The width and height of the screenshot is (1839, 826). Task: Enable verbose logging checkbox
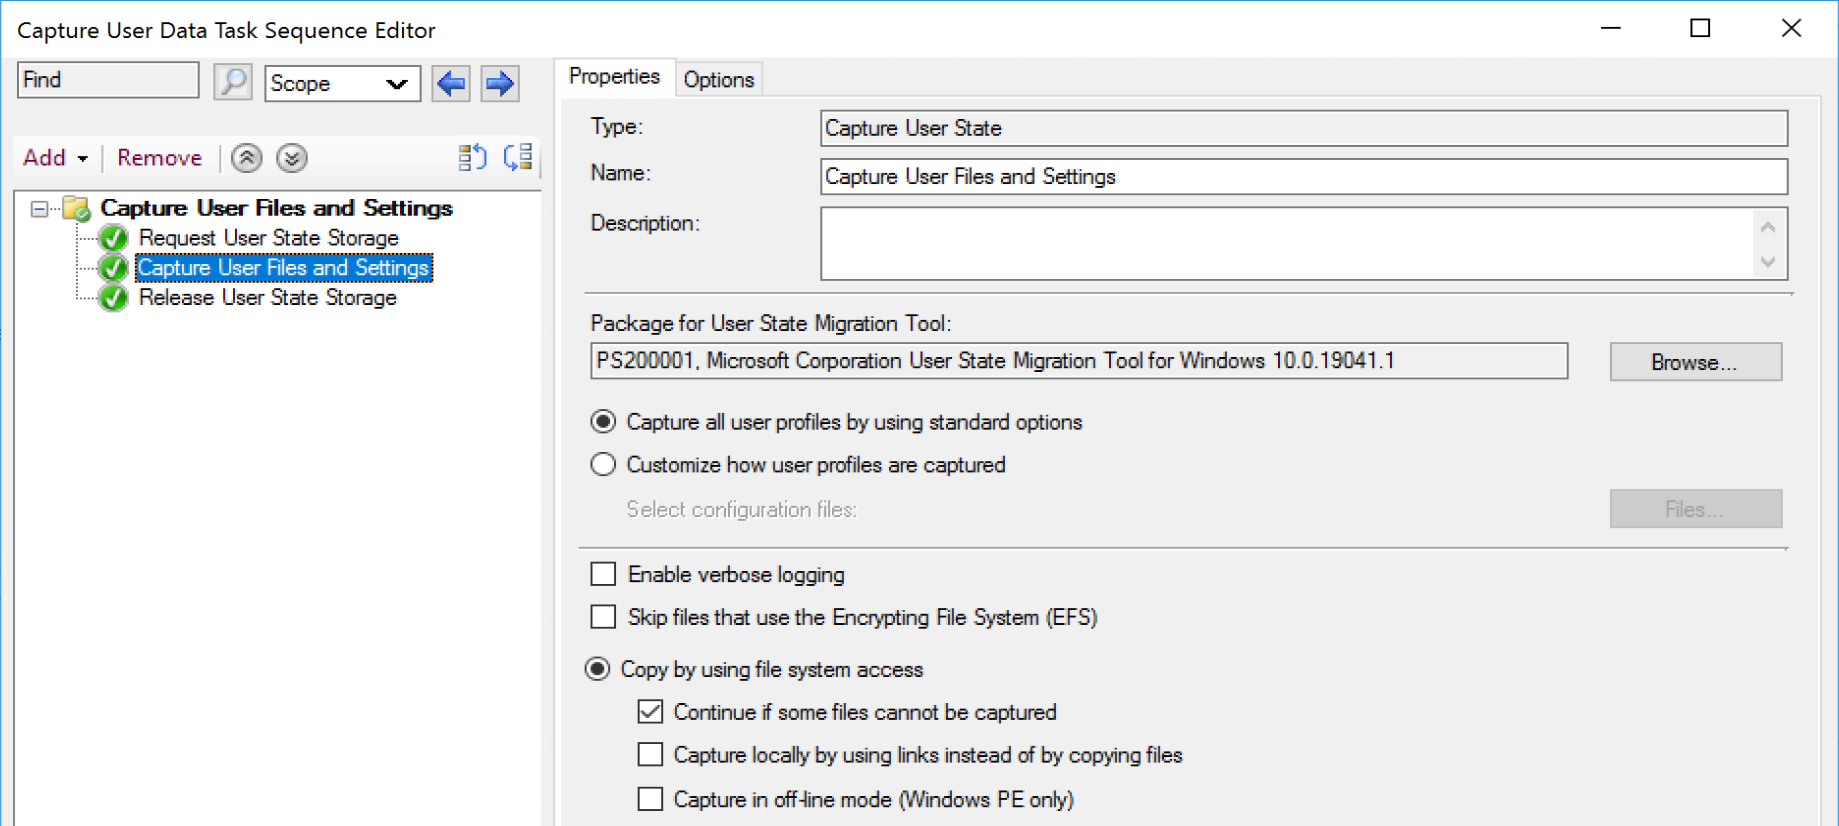[x=603, y=574]
